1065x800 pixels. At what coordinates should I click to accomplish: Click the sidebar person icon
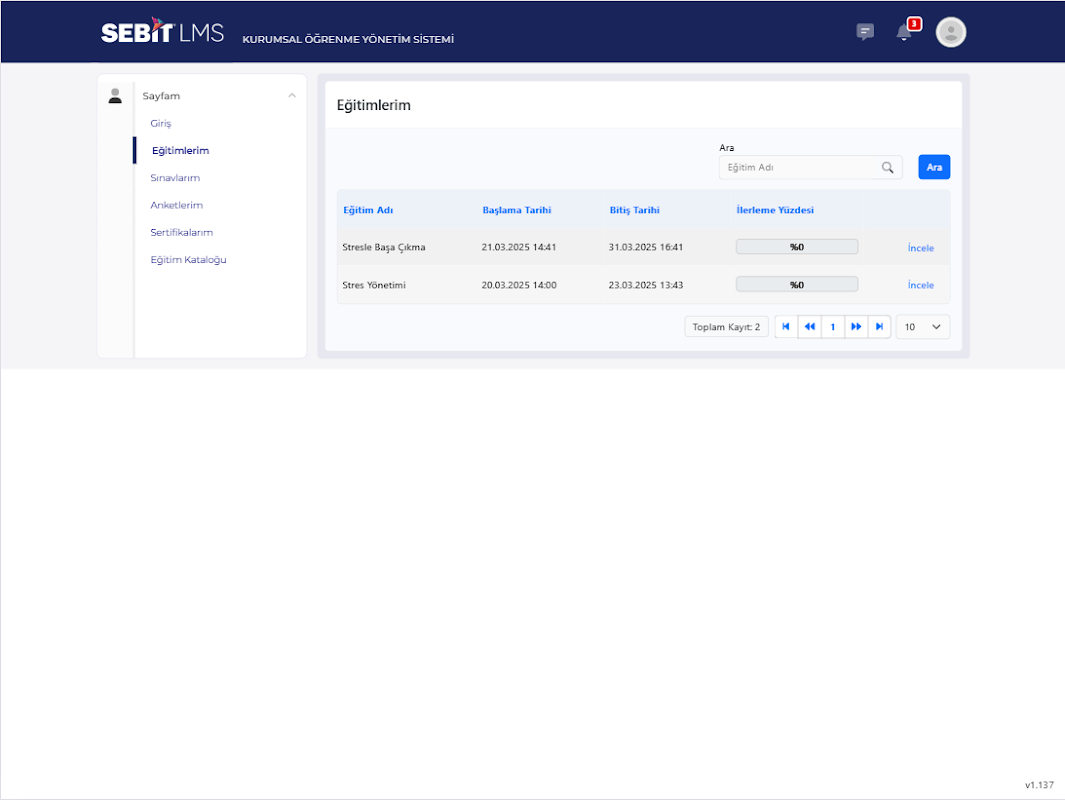115,96
